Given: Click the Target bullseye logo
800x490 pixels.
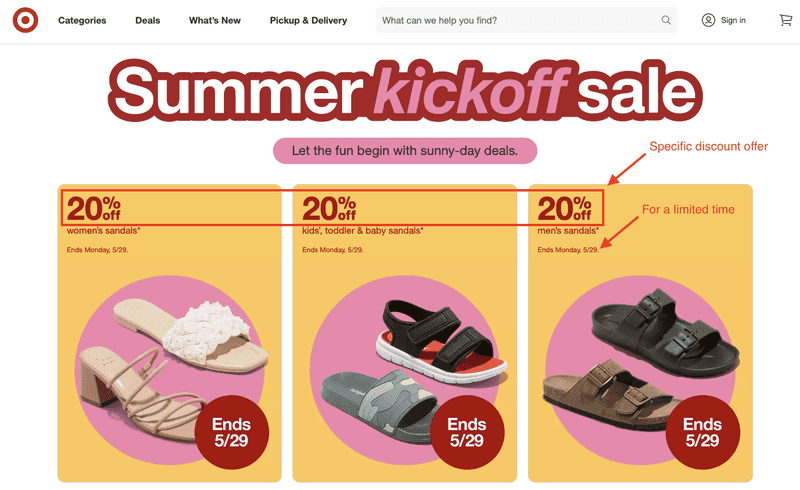Looking at the screenshot, I should (x=26, y=20).
